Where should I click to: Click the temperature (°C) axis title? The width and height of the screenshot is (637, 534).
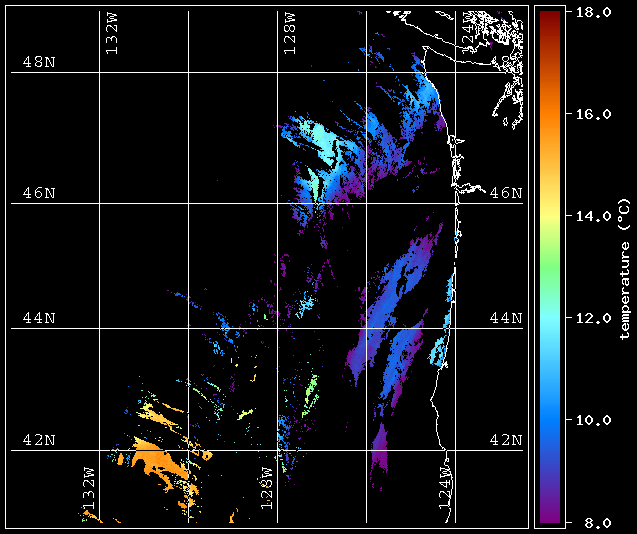(626, 269)
